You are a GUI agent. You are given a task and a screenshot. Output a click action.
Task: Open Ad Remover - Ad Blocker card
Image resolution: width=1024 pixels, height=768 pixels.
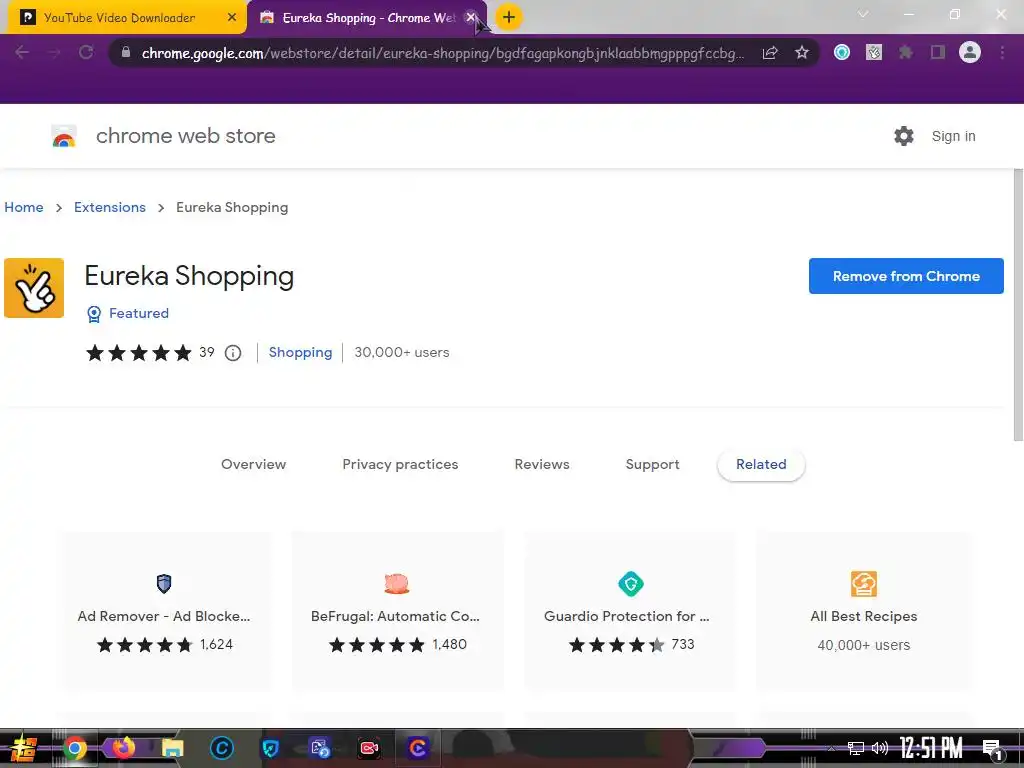pos(164,611)
